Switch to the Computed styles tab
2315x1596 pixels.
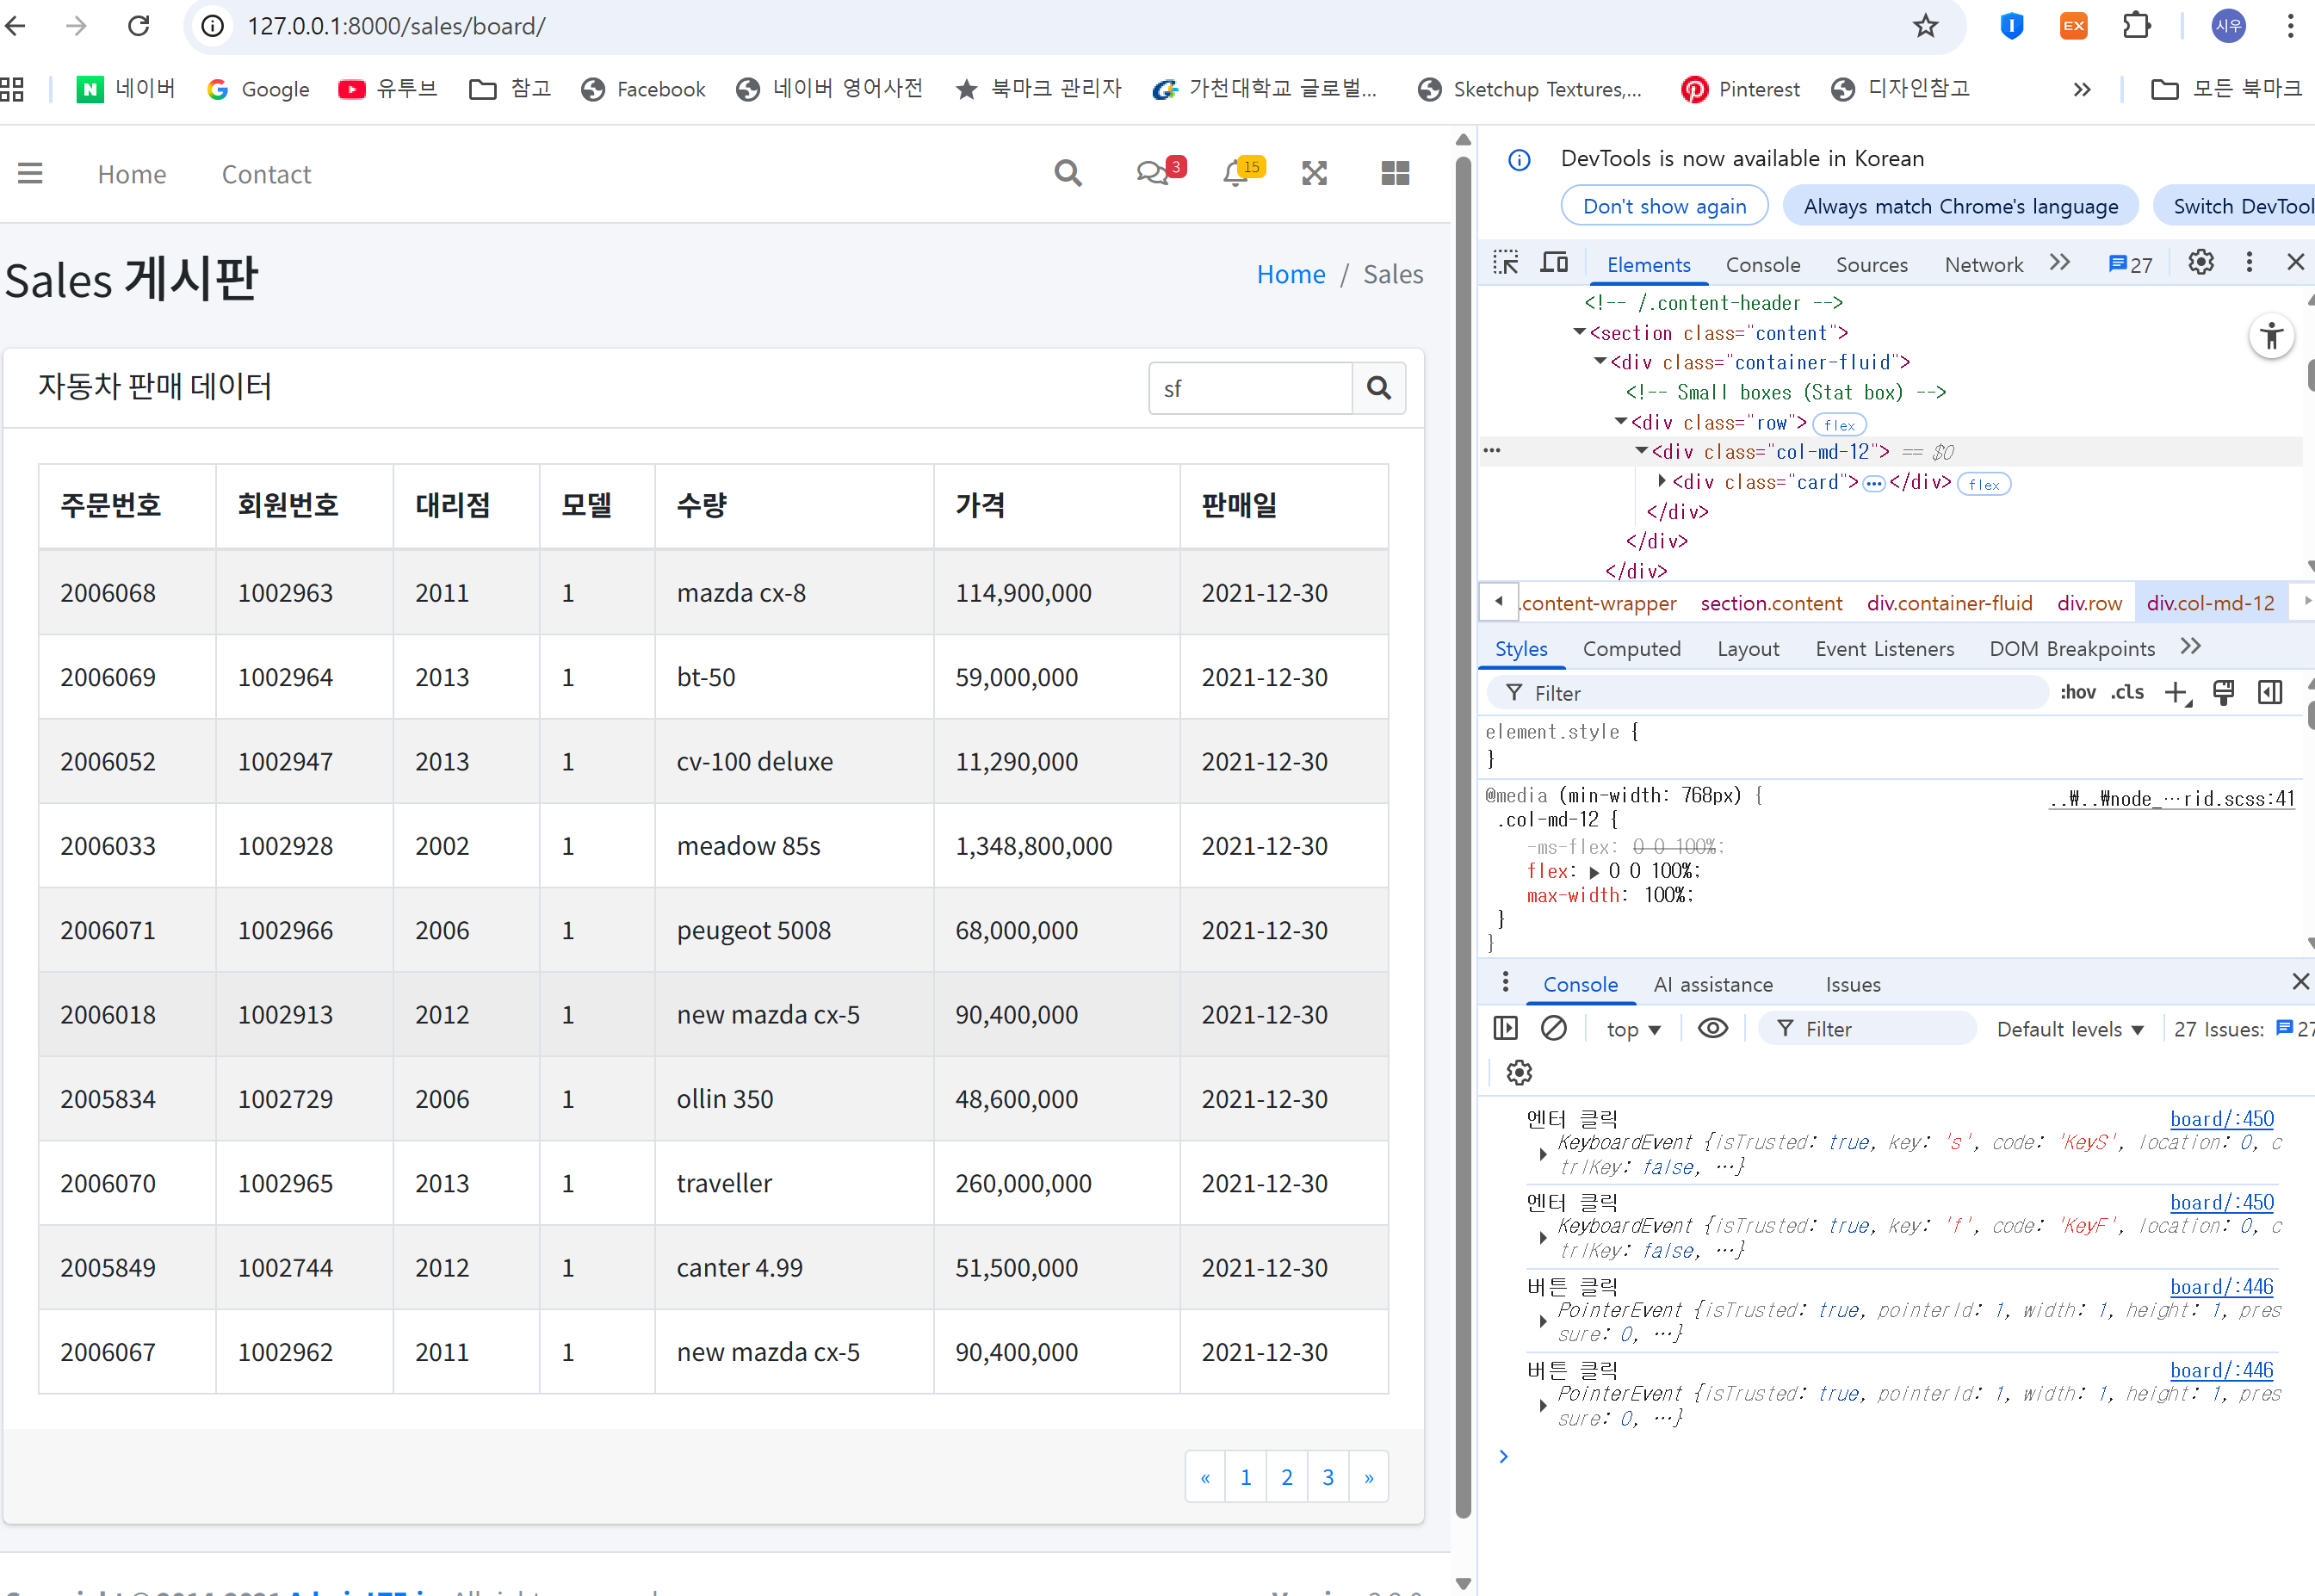point(1631,648)
